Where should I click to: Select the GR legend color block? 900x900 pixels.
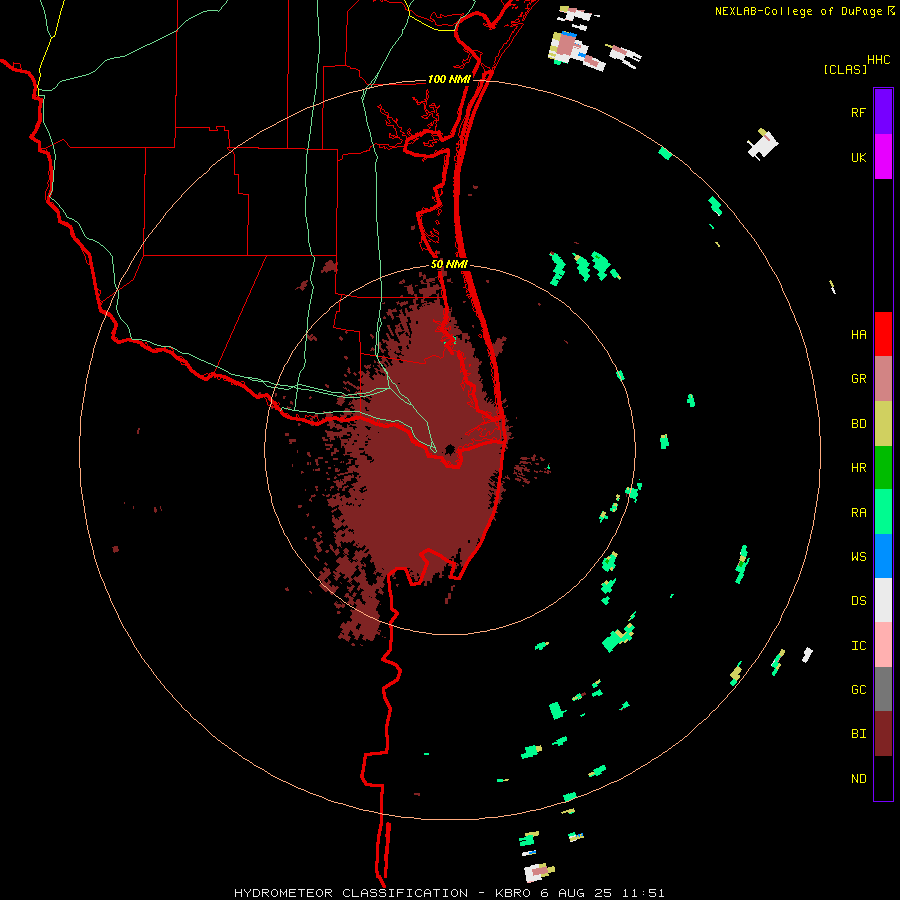883,379
